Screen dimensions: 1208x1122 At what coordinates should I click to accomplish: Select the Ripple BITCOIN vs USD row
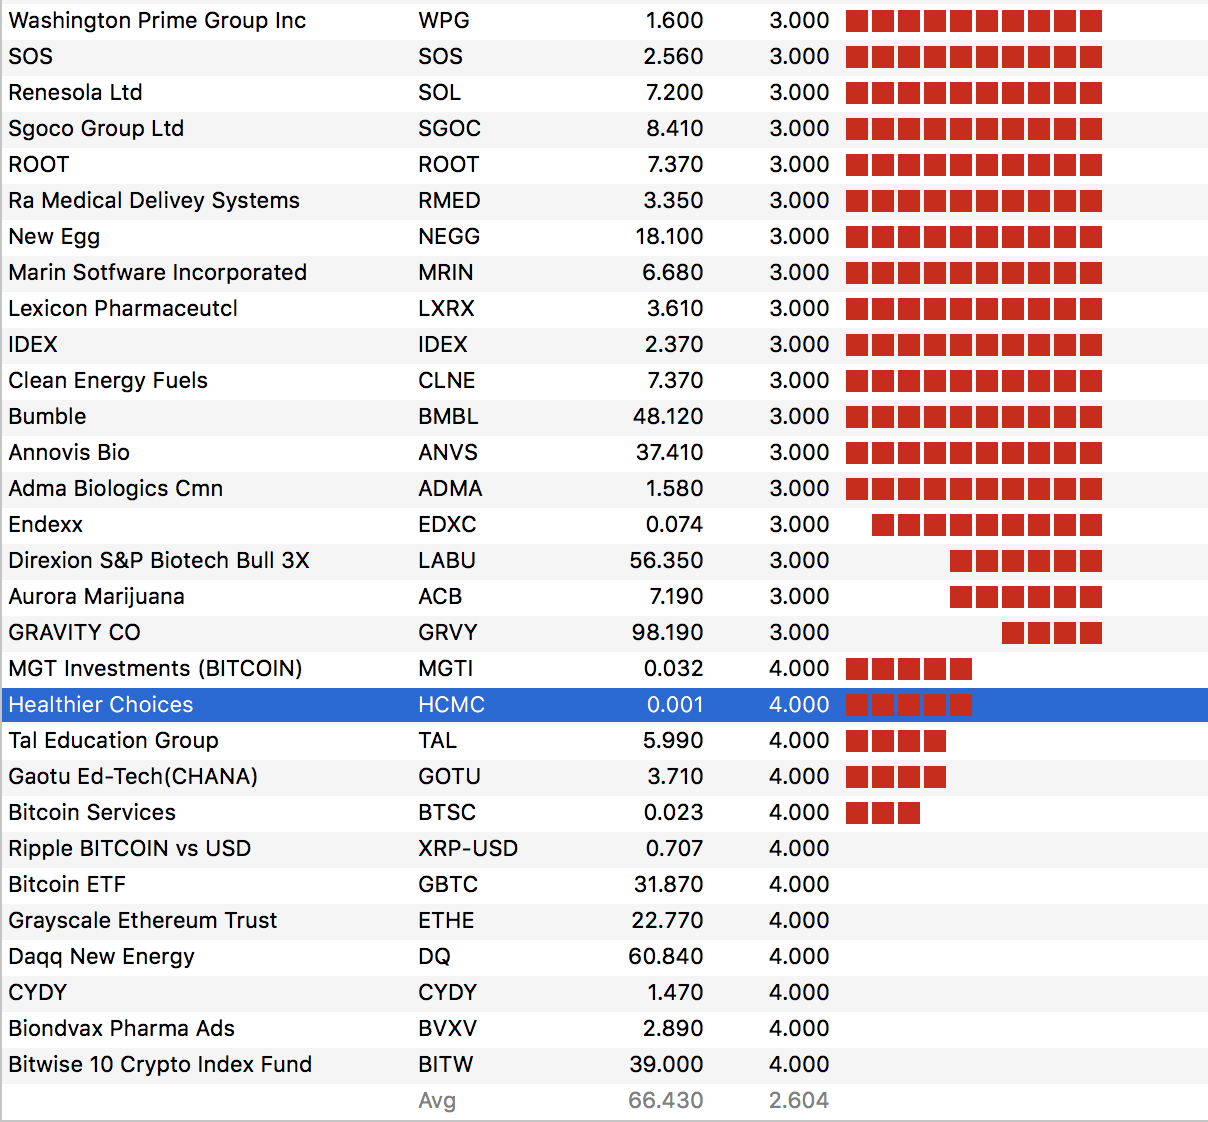point(130,849)
